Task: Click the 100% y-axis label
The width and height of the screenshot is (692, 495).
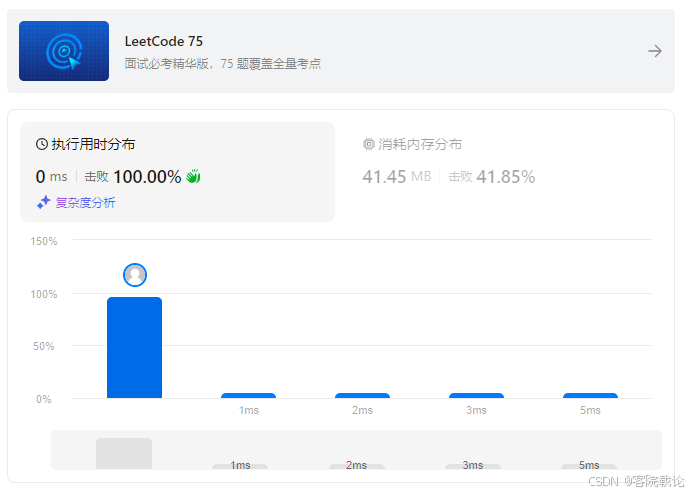Action: tap(44, 294)
